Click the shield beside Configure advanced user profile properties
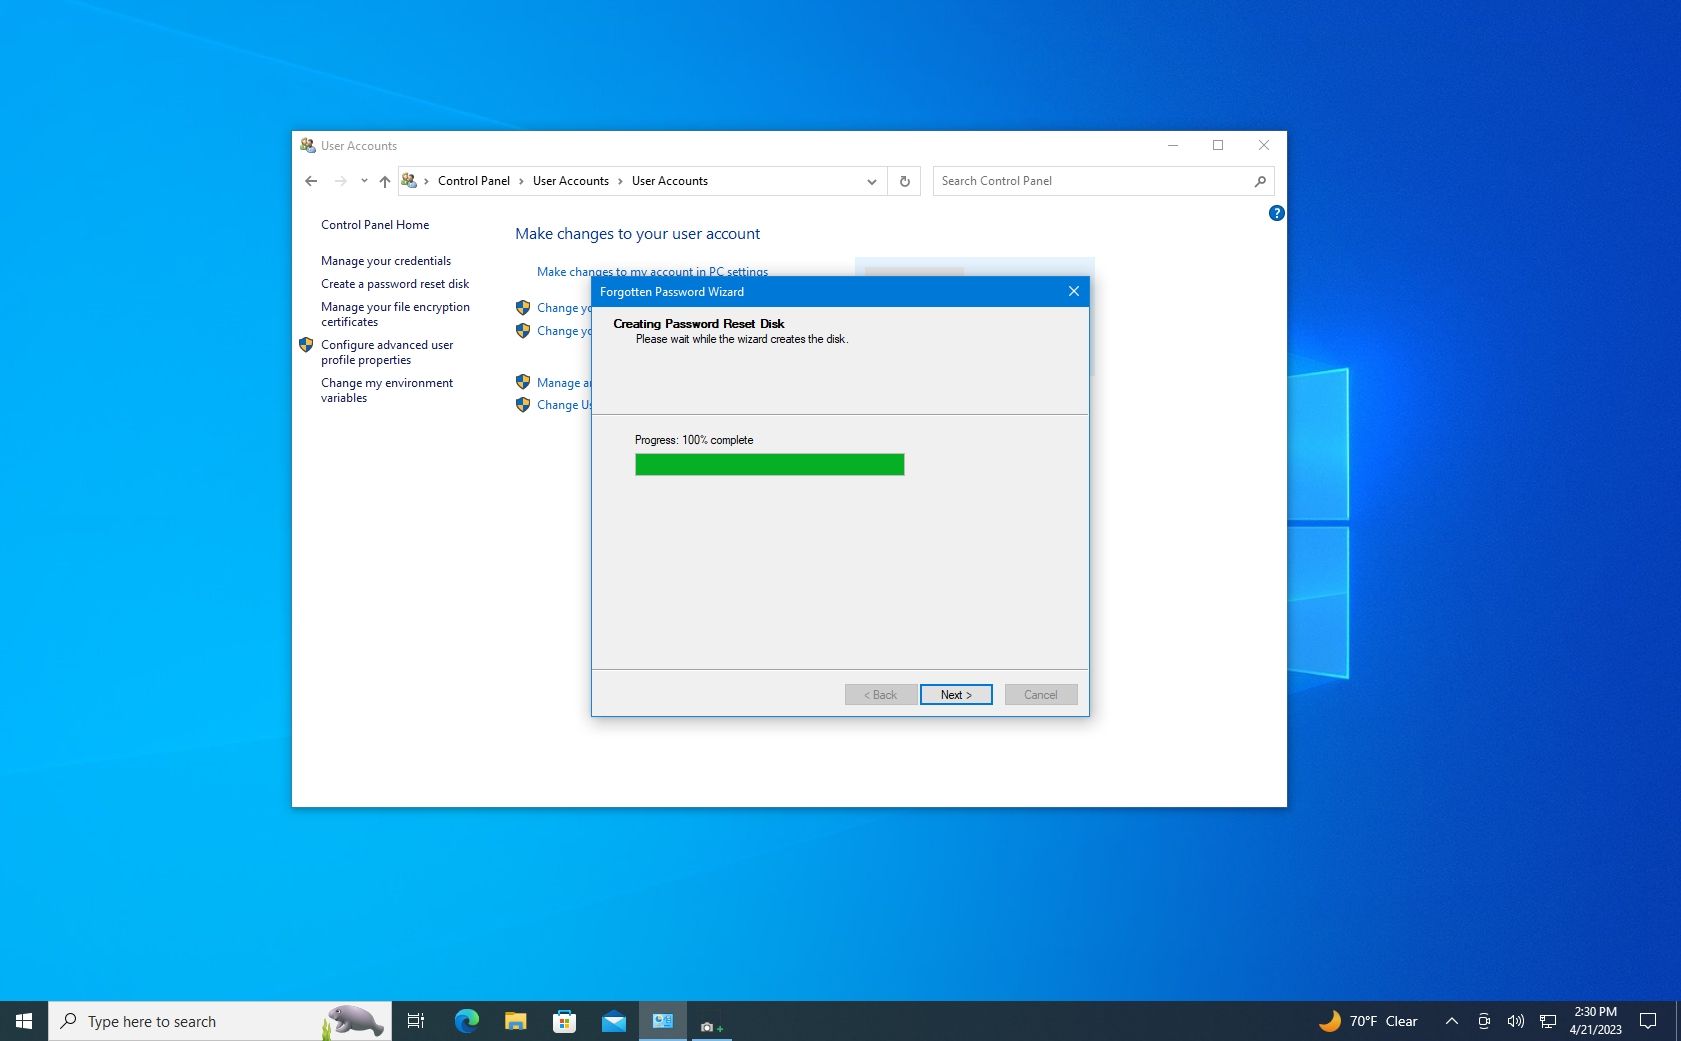1681x1041 pixels. pos(306,345)
